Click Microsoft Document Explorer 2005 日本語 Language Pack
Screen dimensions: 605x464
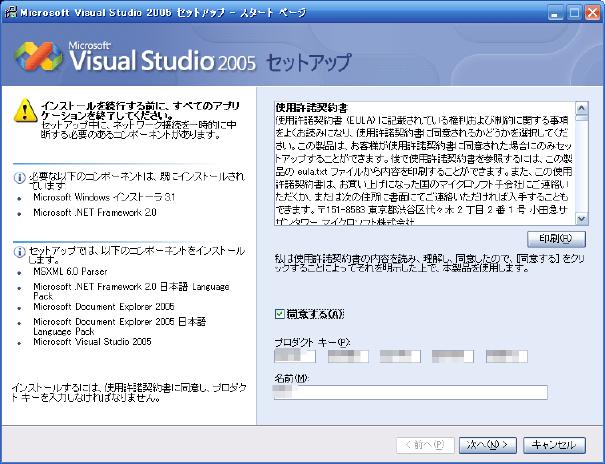120,326
